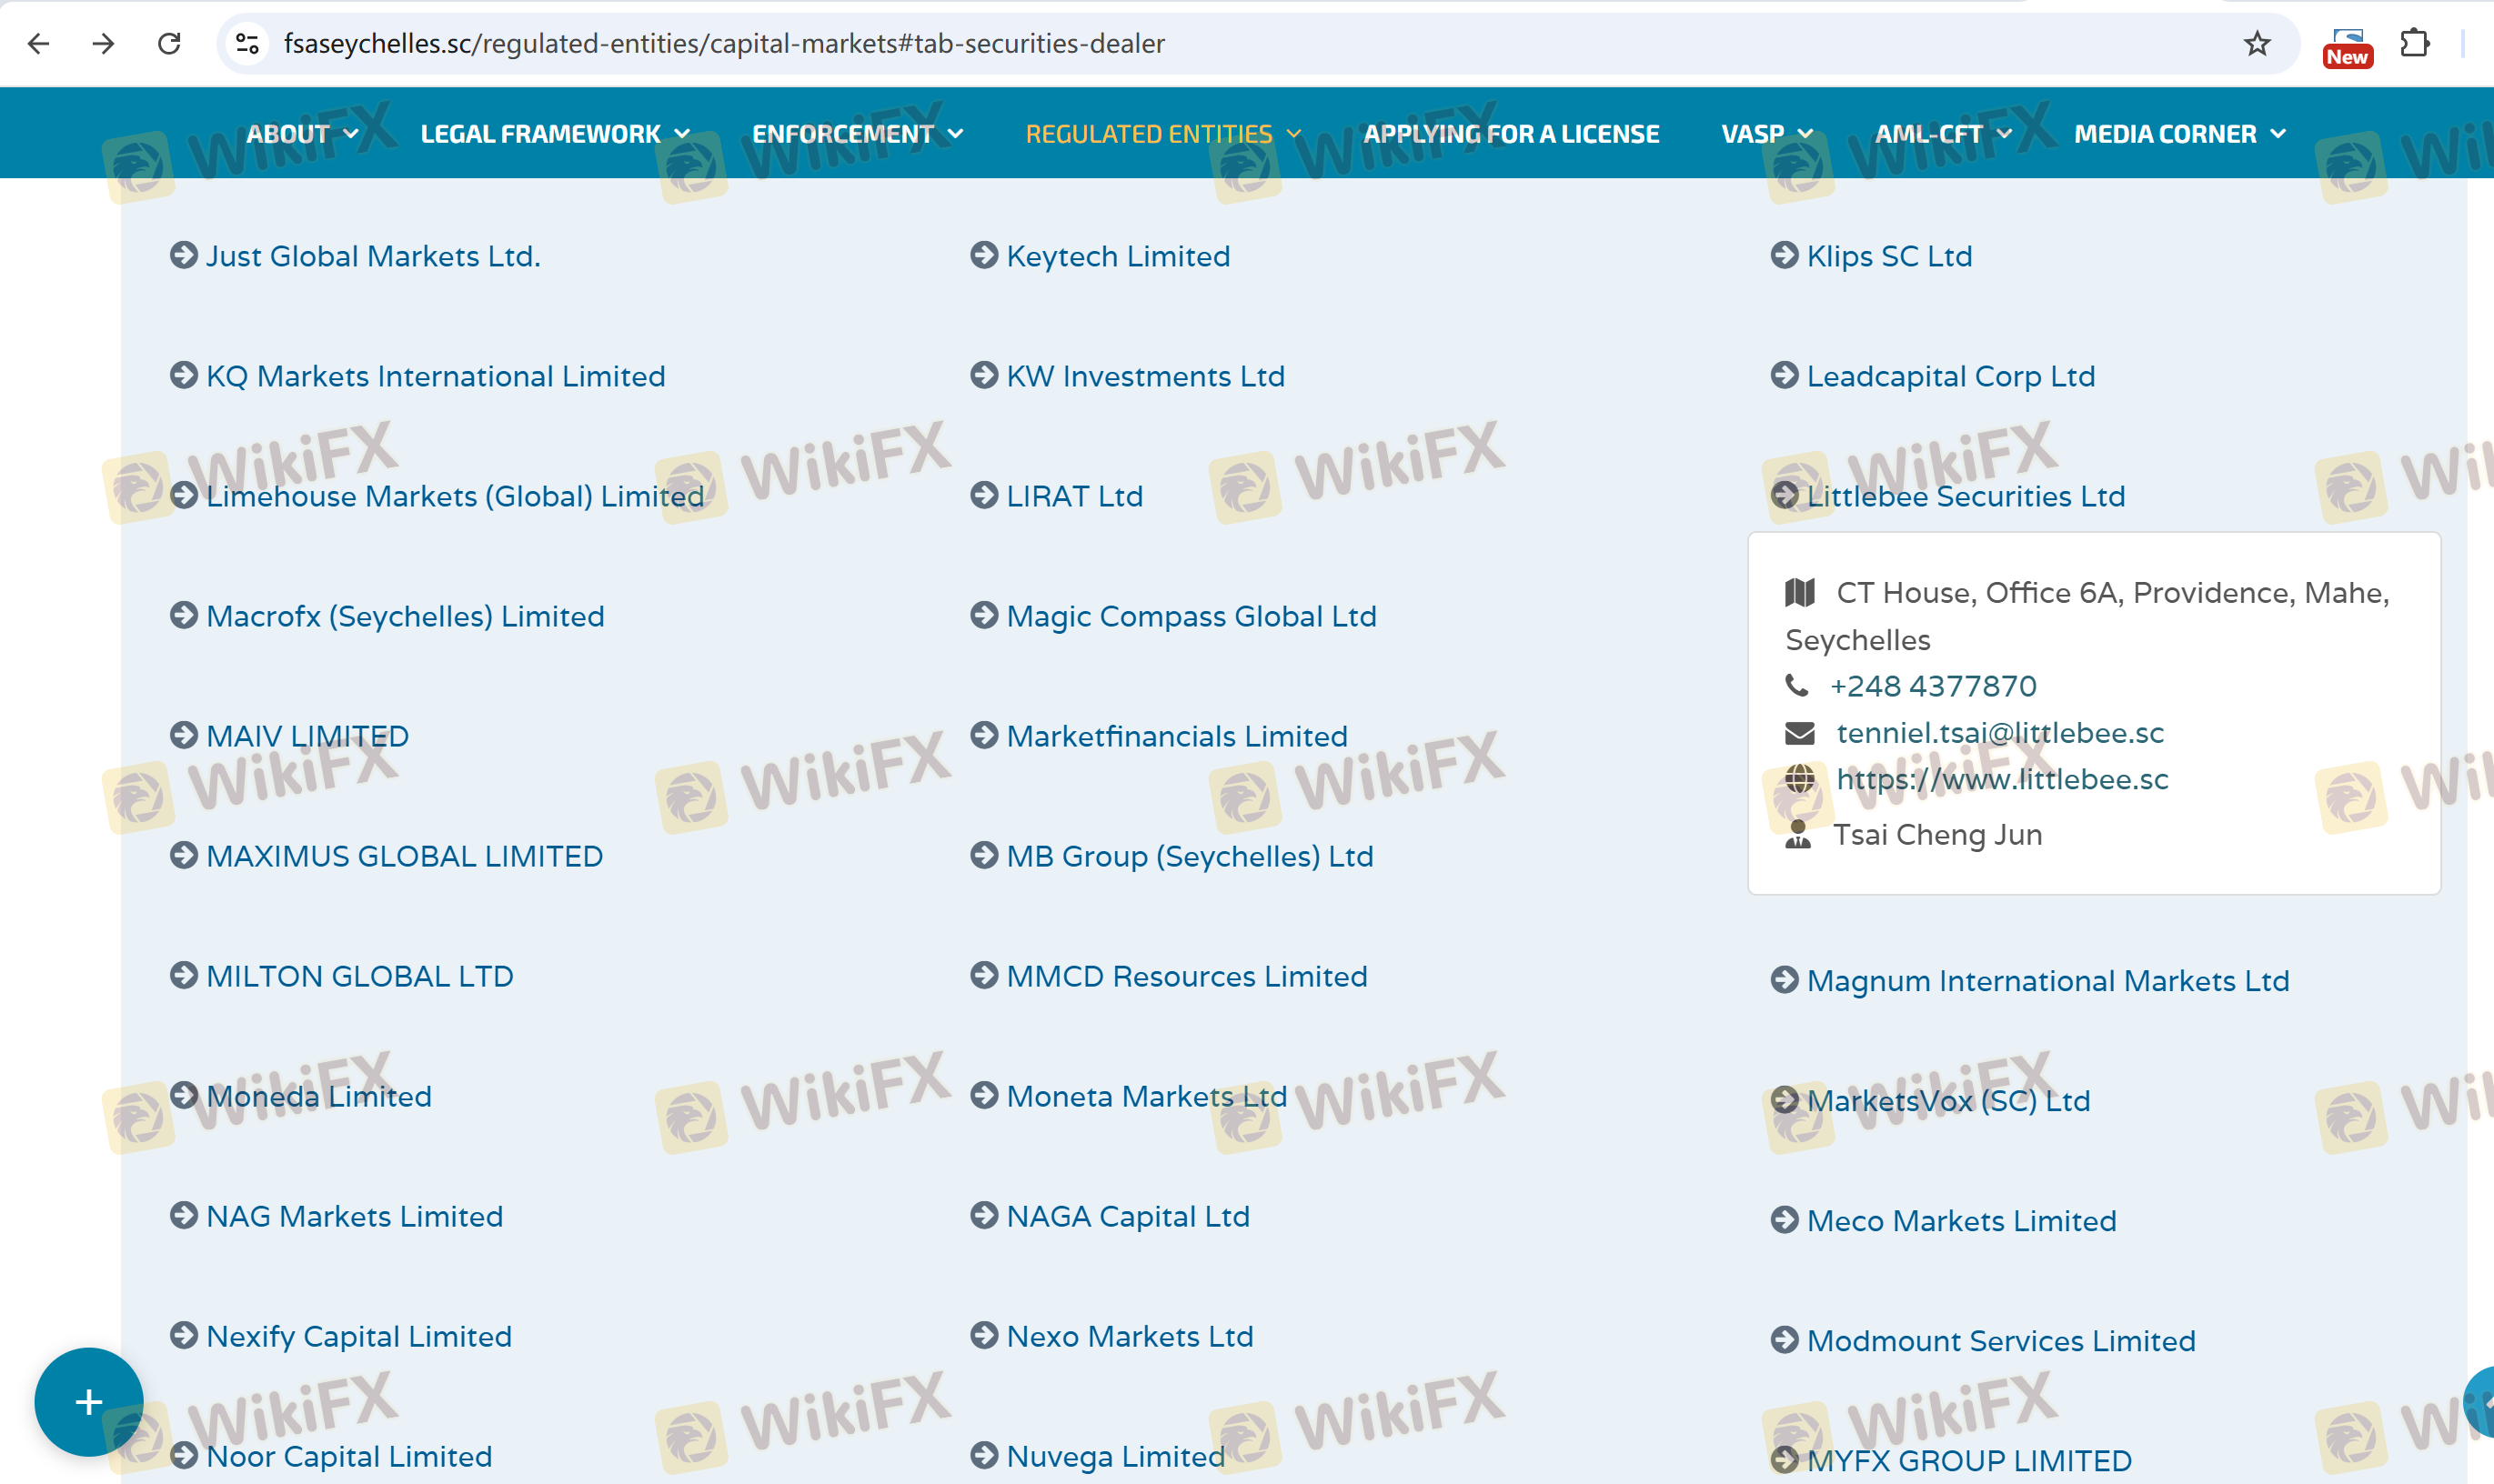Open the browser extensions puzzle icon
Image resolution: width=2494 pixels, height=1484 pixels.
tap(2413, 43)
